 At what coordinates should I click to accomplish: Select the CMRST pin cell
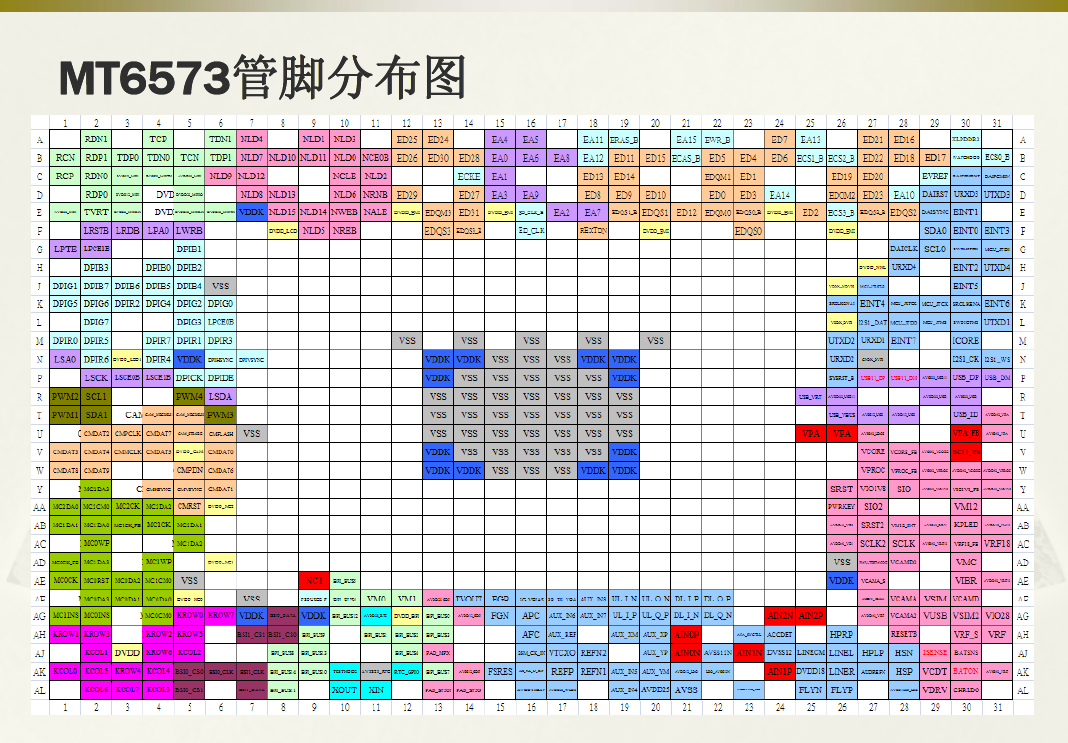point(189,506)
